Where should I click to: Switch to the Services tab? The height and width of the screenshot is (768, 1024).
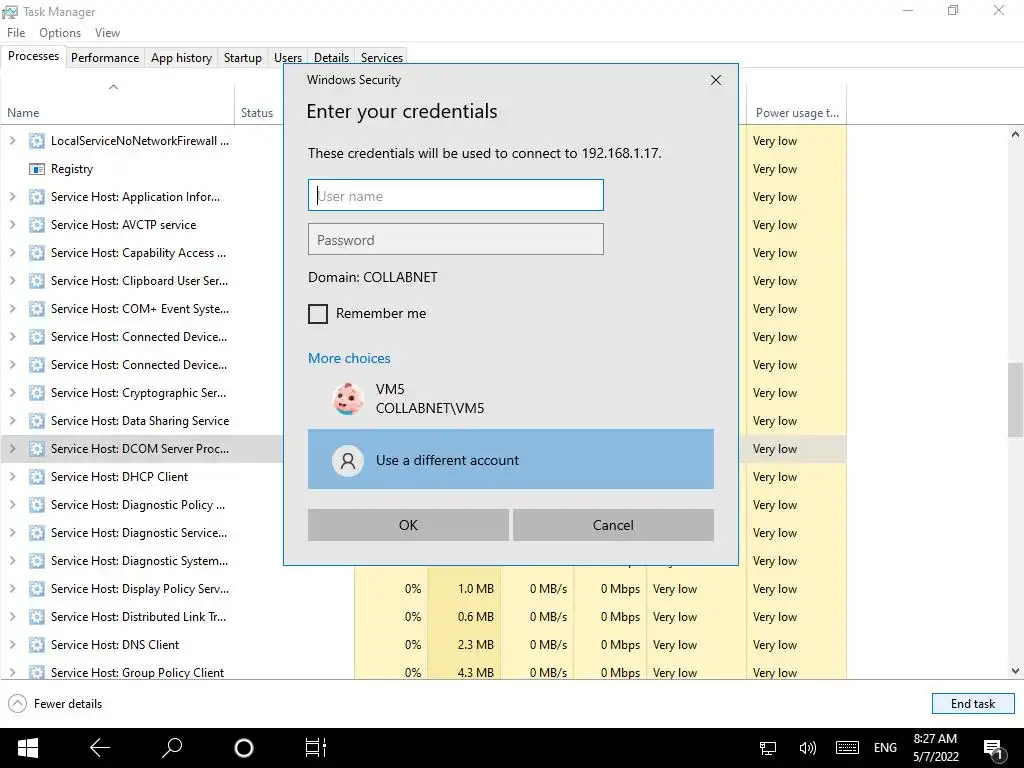381,56
